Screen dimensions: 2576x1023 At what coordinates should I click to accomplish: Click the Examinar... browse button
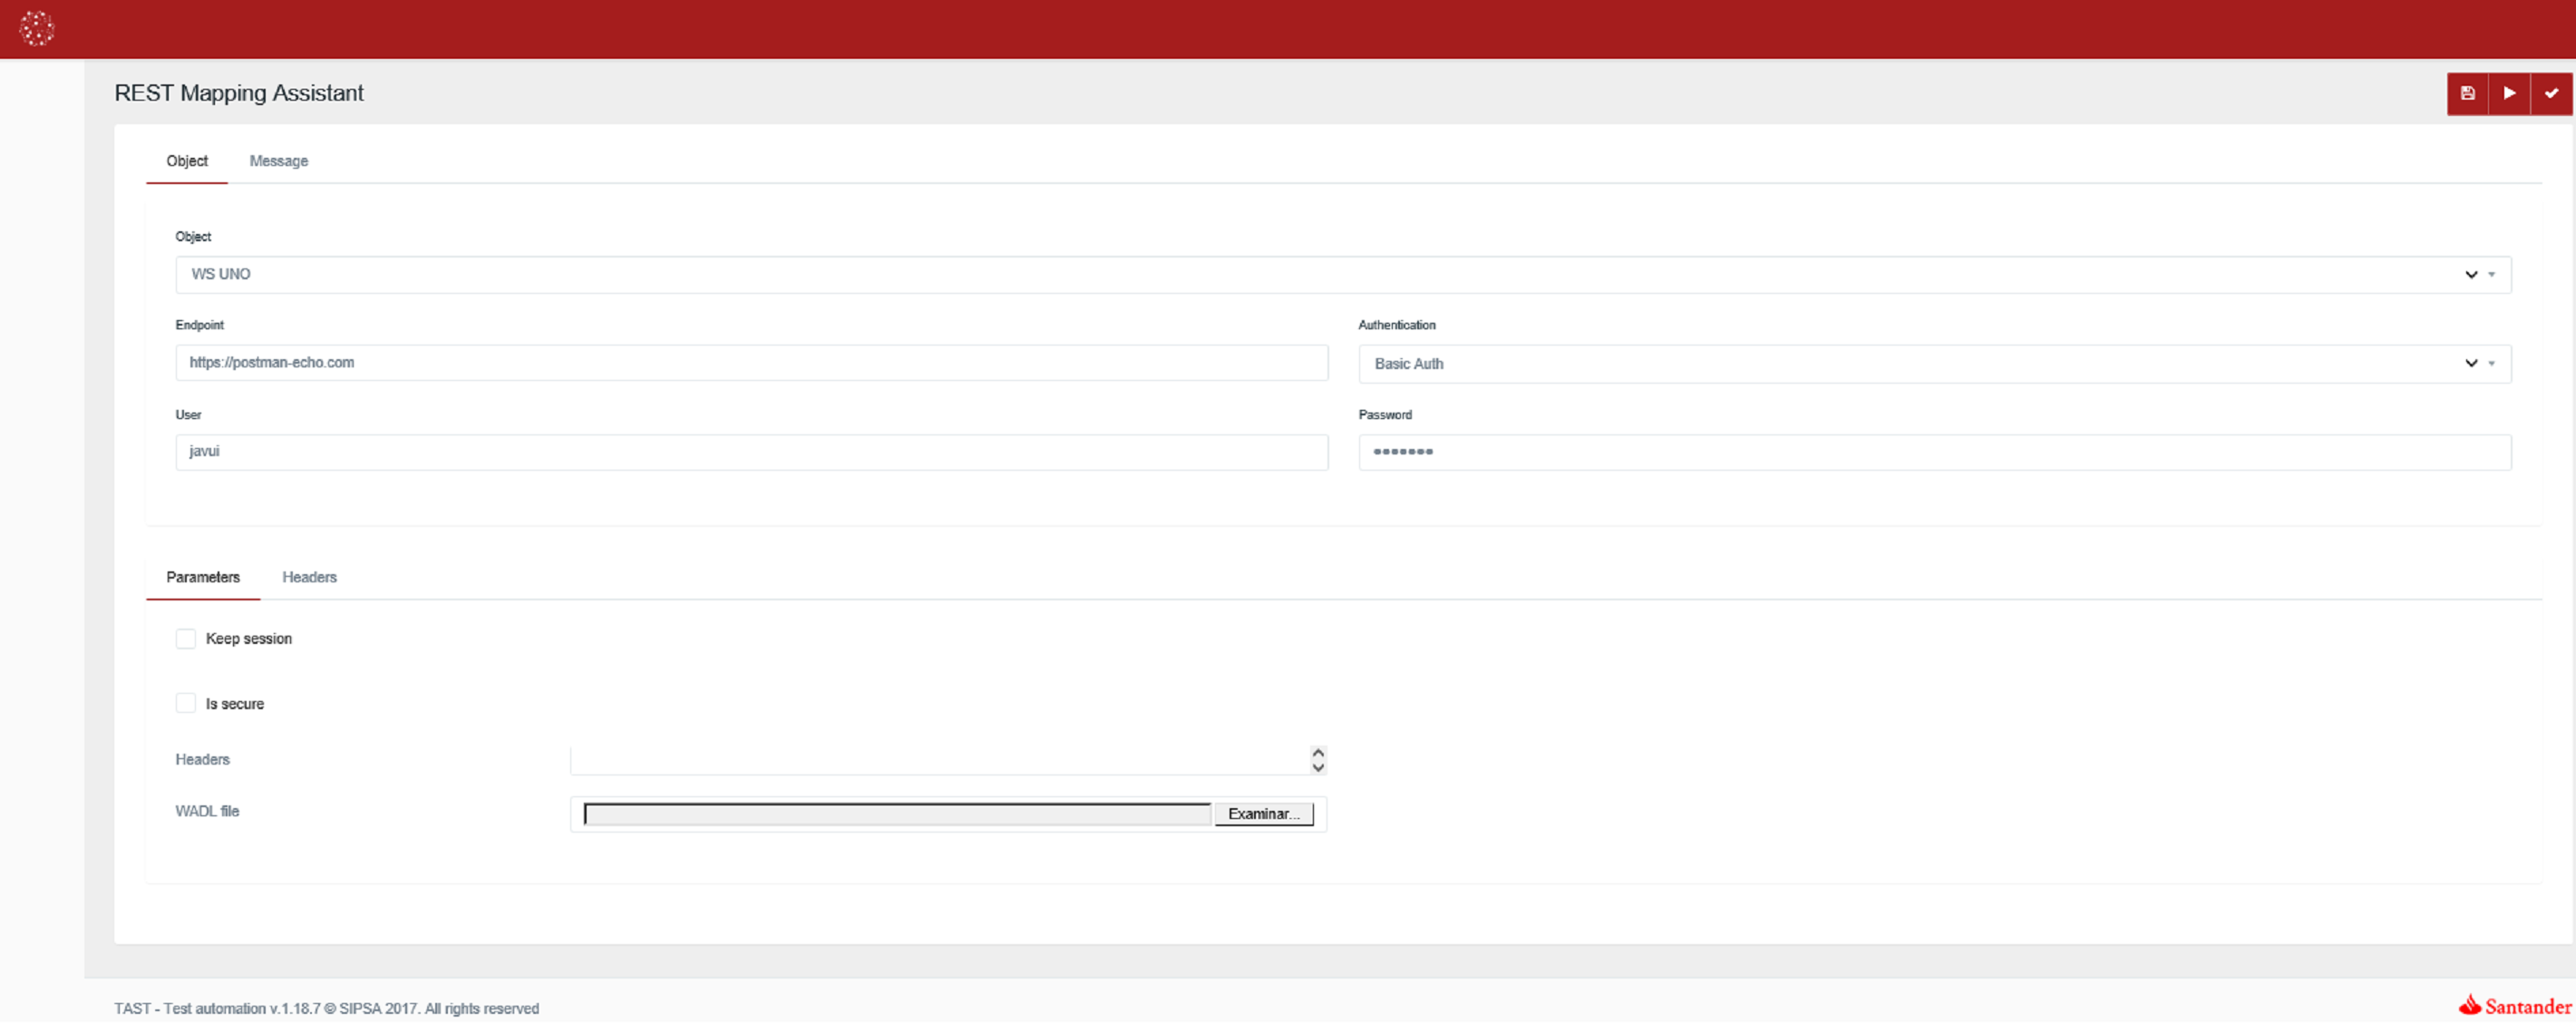[x=1264, y=814]
